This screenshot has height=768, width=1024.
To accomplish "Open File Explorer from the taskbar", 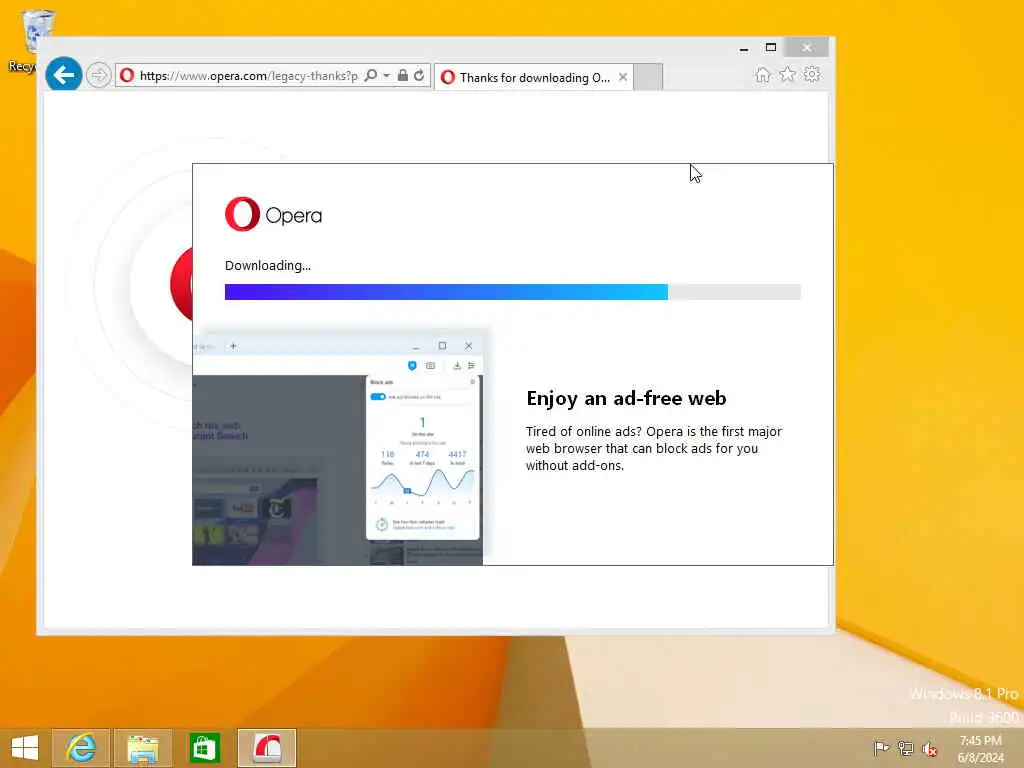I will [143, 748].
